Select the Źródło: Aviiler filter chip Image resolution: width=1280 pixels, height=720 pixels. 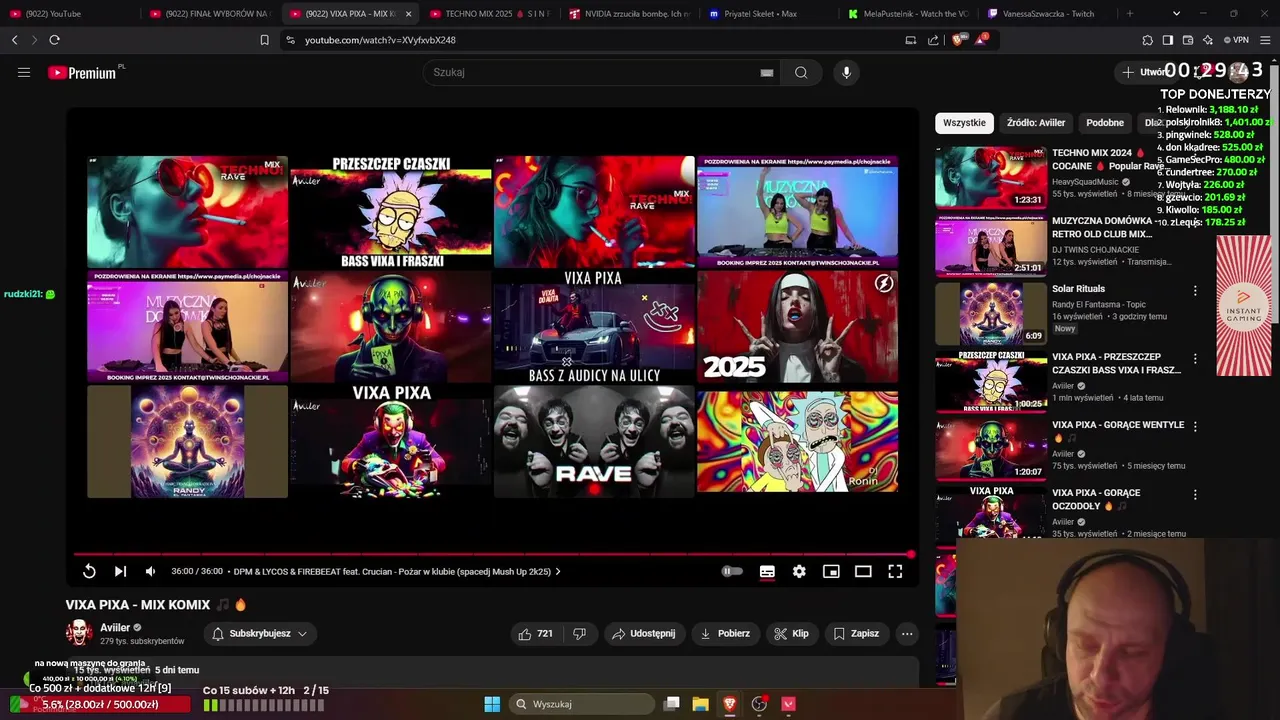1036,122
